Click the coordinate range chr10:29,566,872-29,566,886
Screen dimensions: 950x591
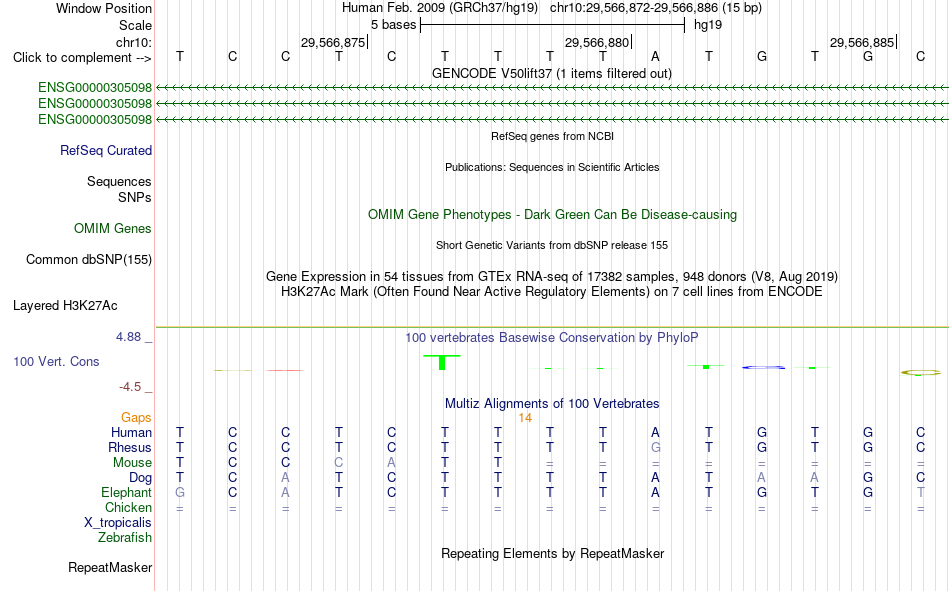[x=634, y=8]
